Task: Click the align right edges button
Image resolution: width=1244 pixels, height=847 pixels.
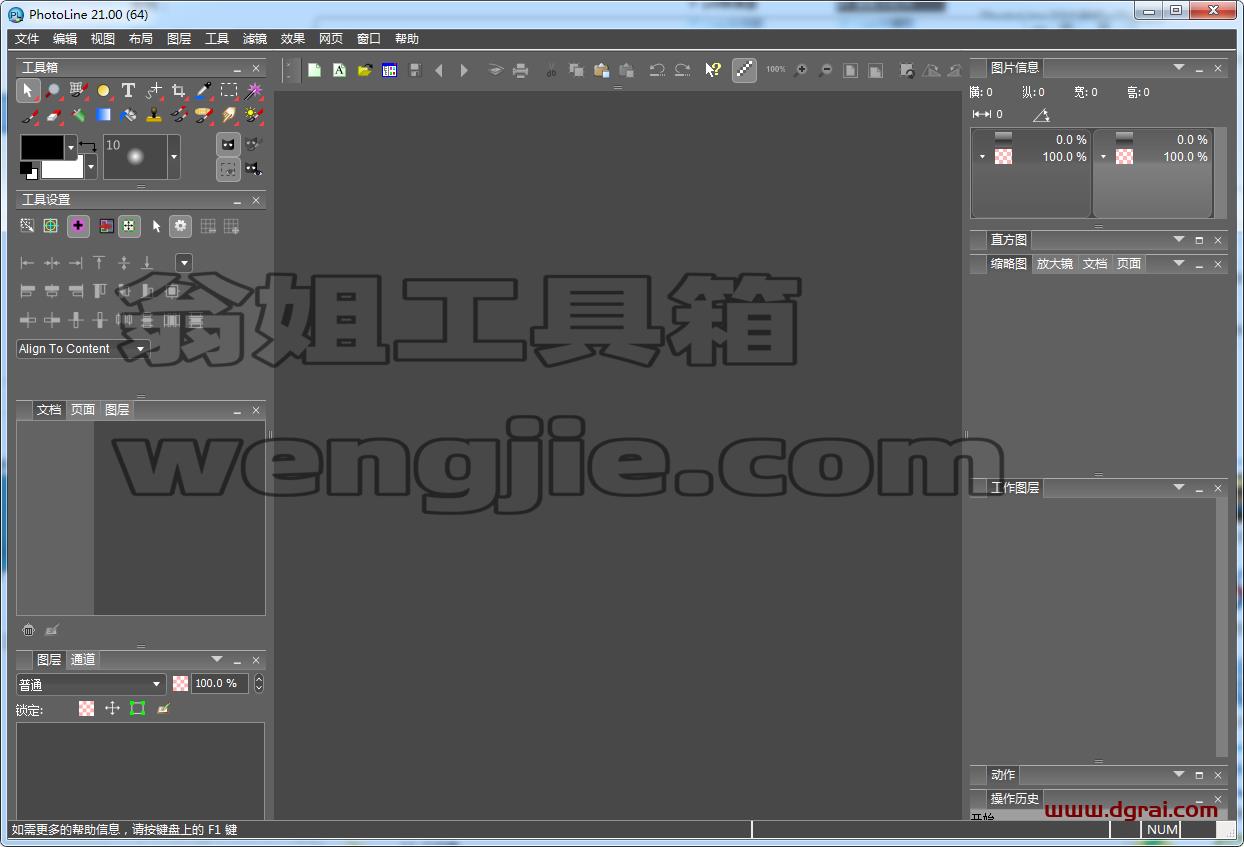Action: (x=76, y=263)
